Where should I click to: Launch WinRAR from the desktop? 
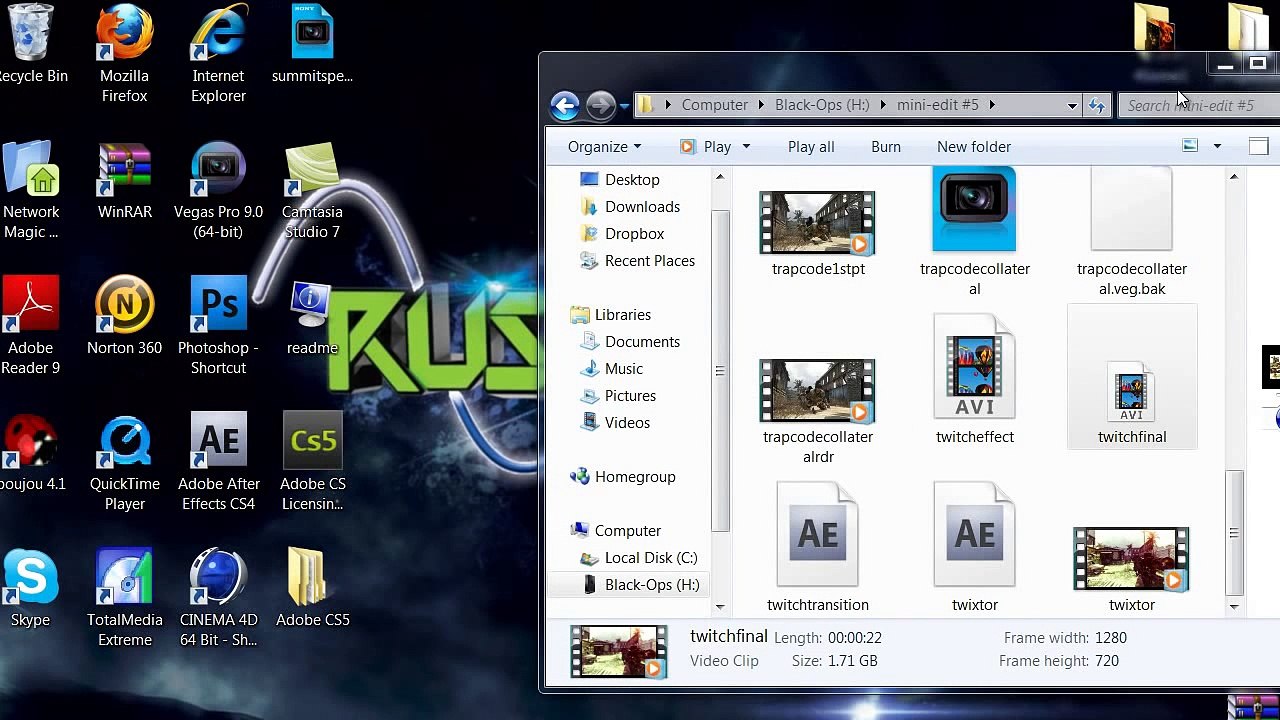[124, 180]
